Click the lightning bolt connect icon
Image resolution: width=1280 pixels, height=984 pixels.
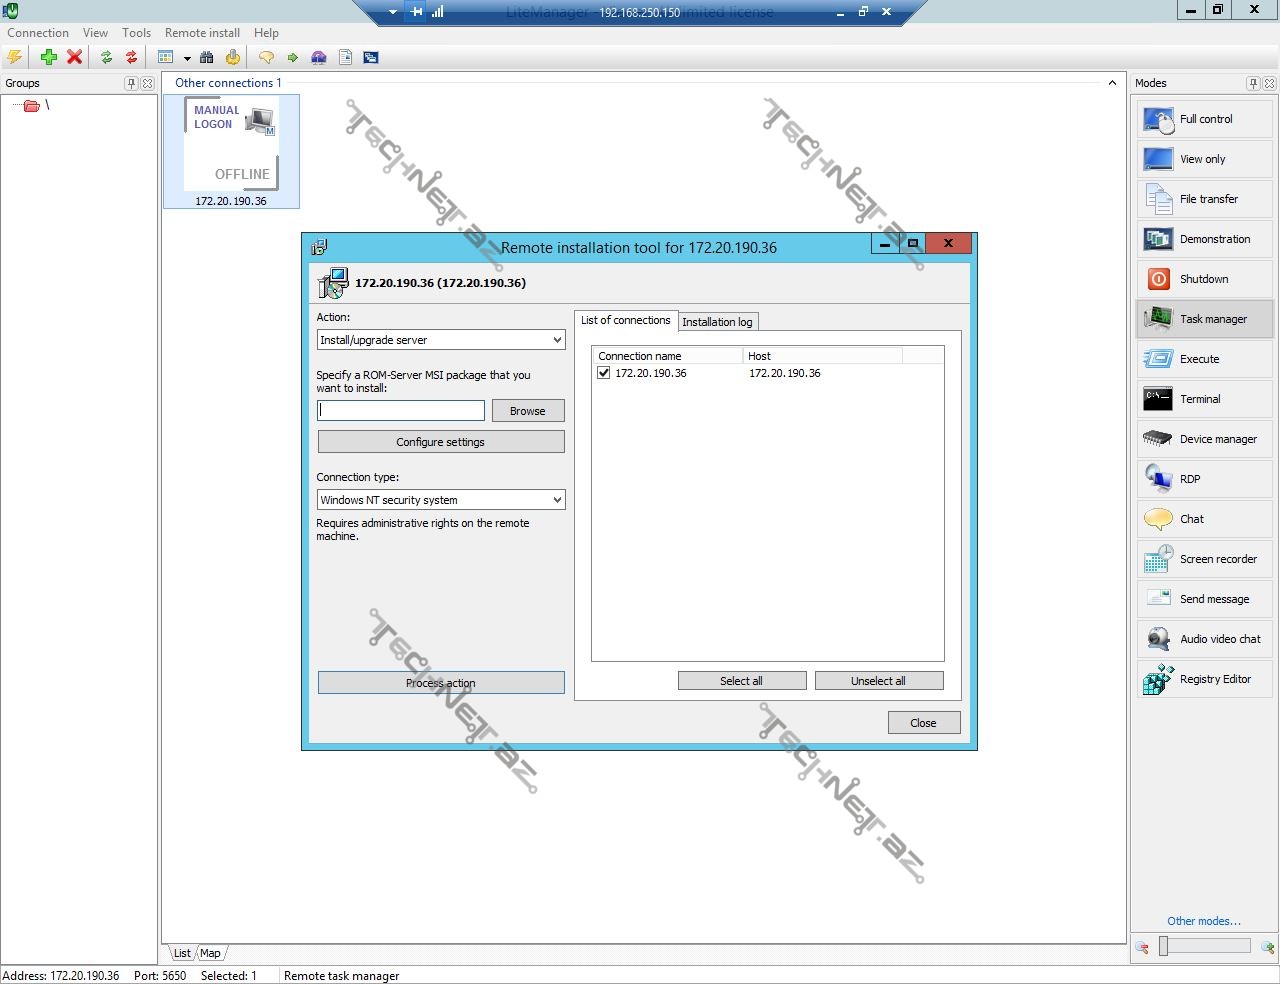[x=15, y=57]
